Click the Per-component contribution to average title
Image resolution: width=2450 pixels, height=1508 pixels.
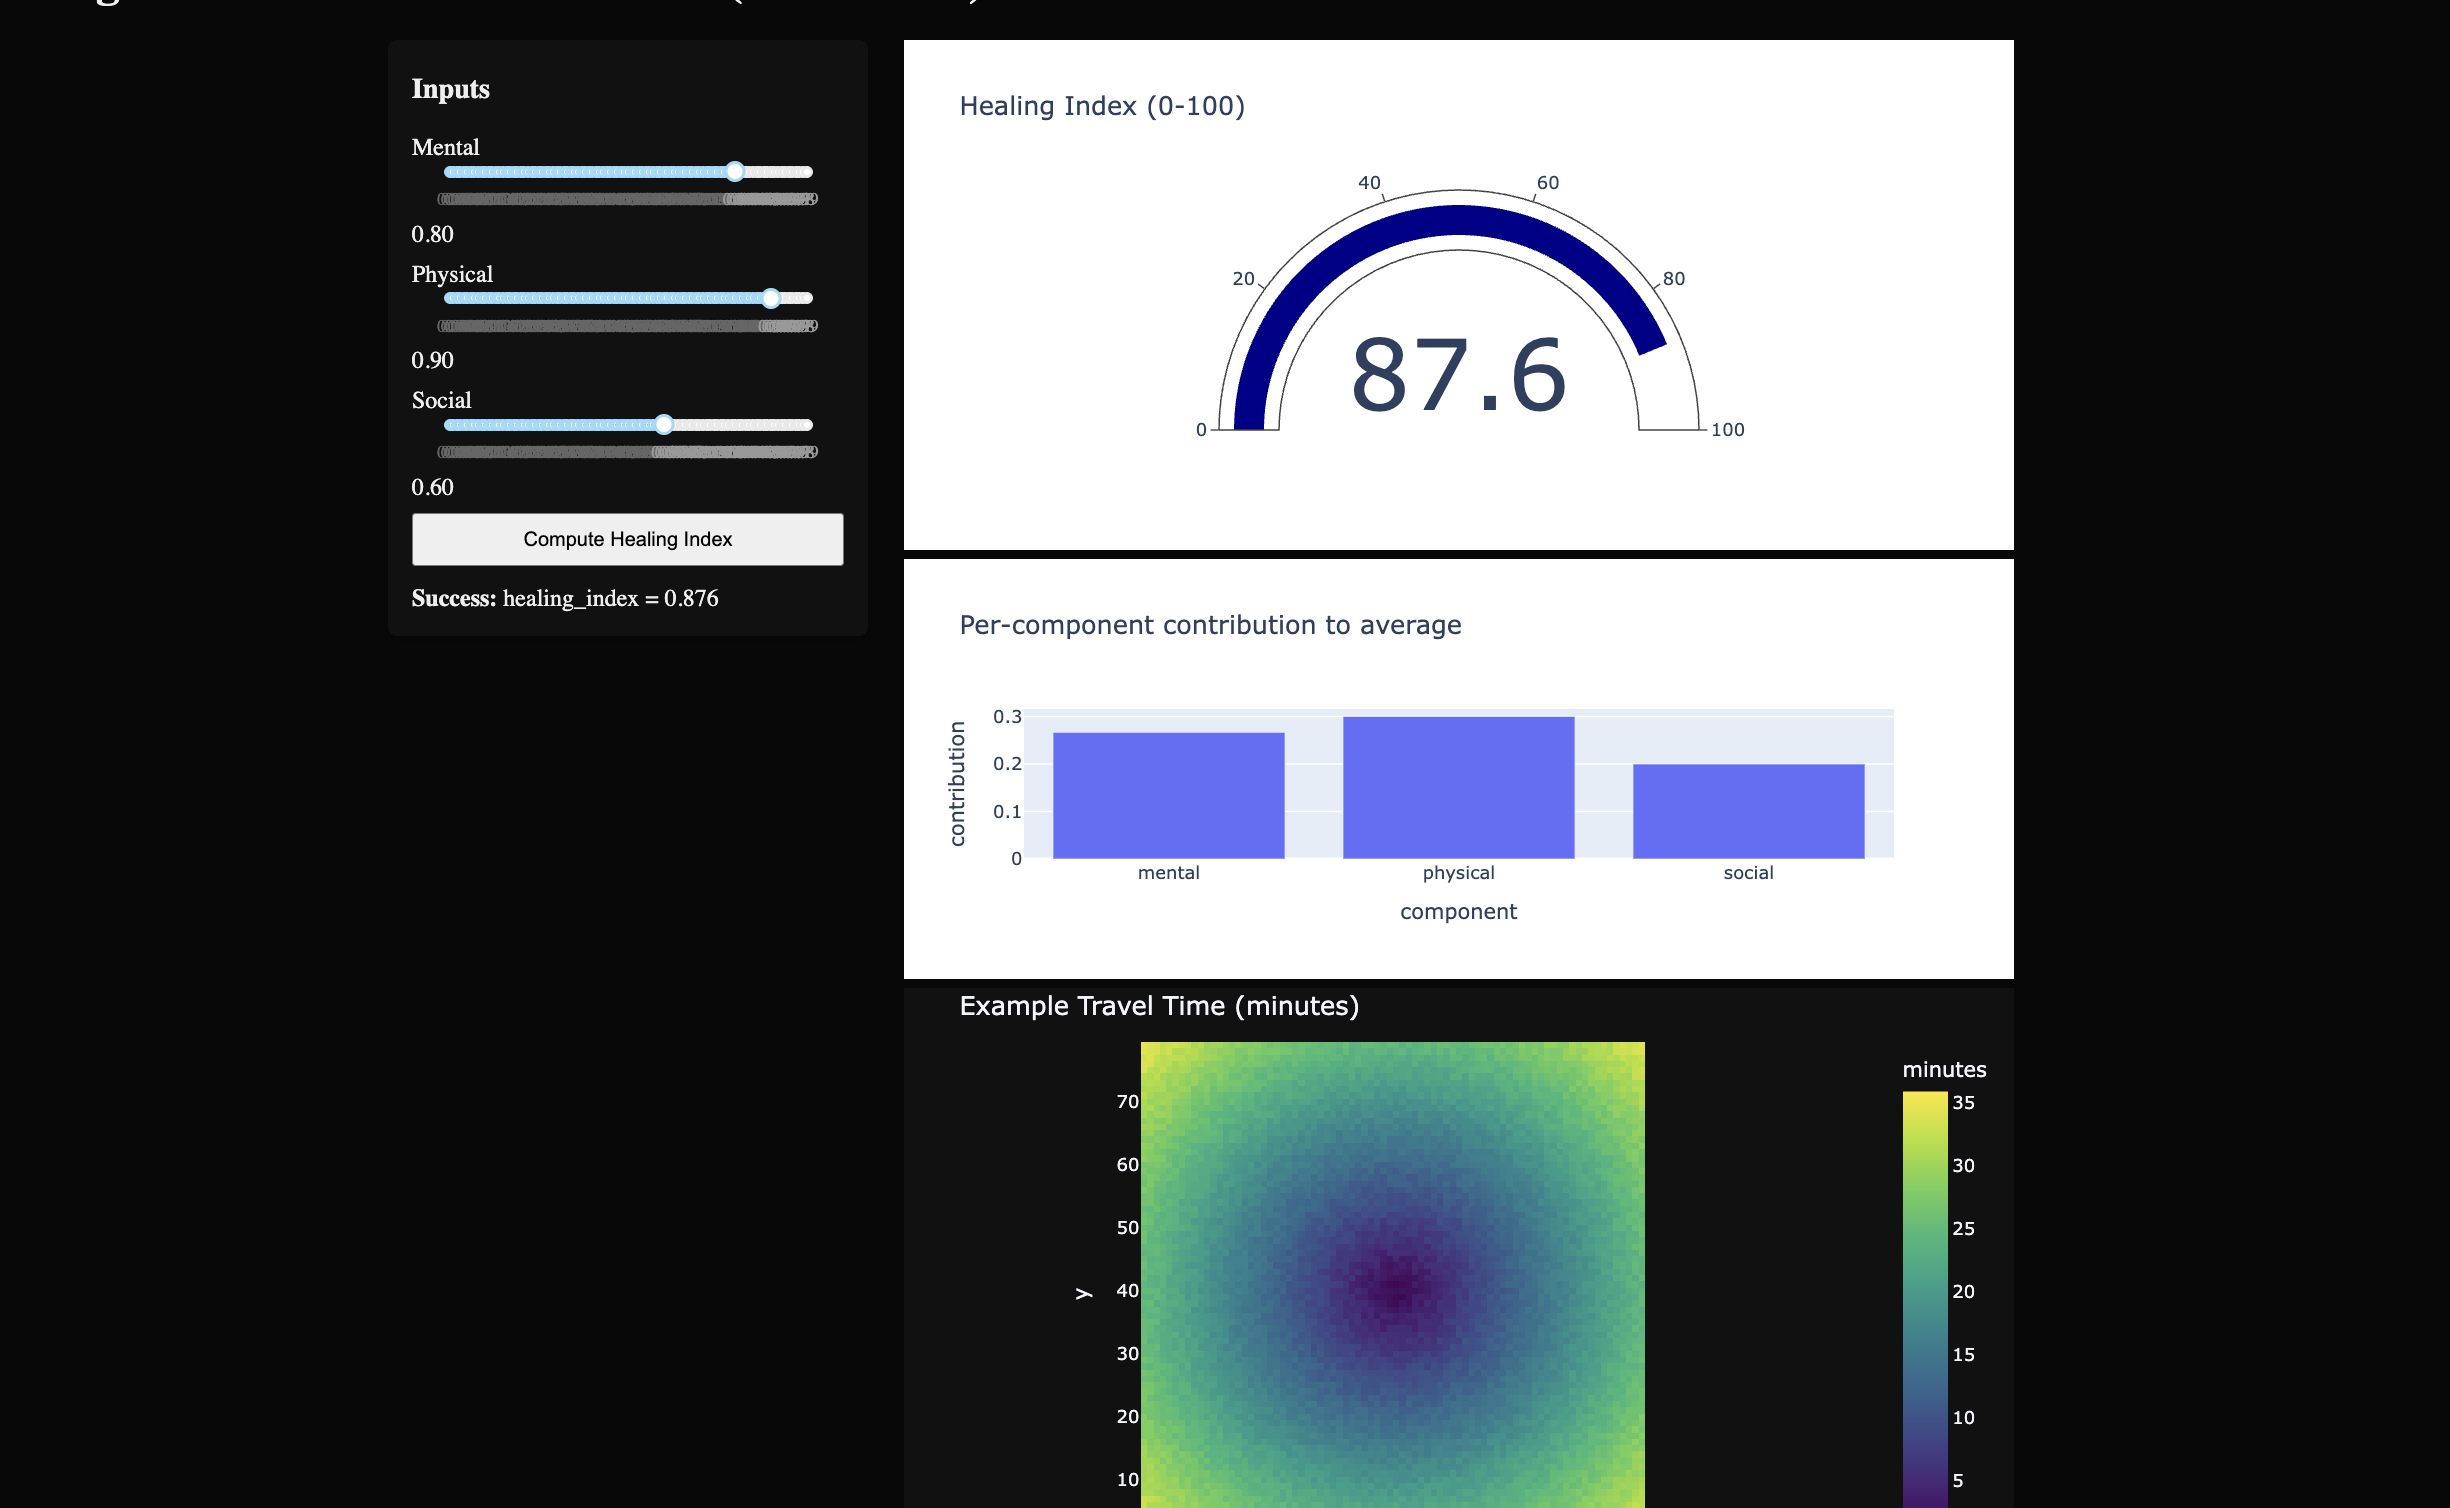1210,625
